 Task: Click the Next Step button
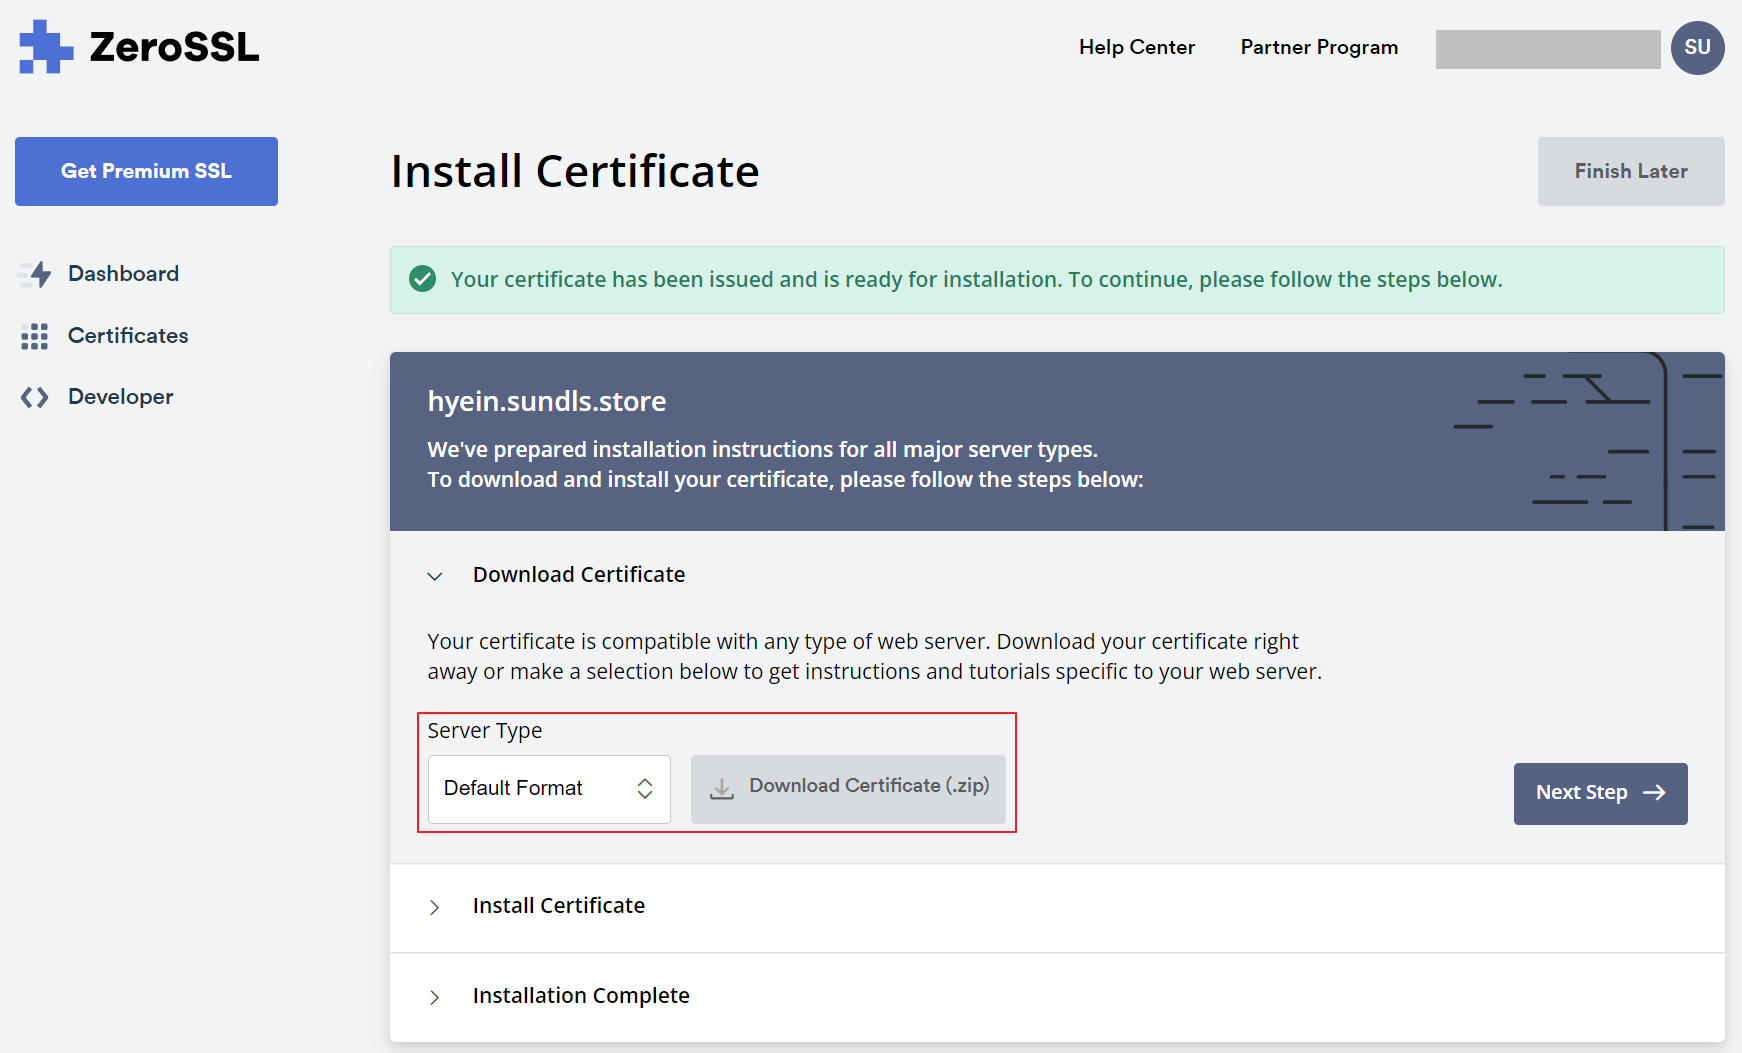pyautogui.click(x=1600, y=793)
